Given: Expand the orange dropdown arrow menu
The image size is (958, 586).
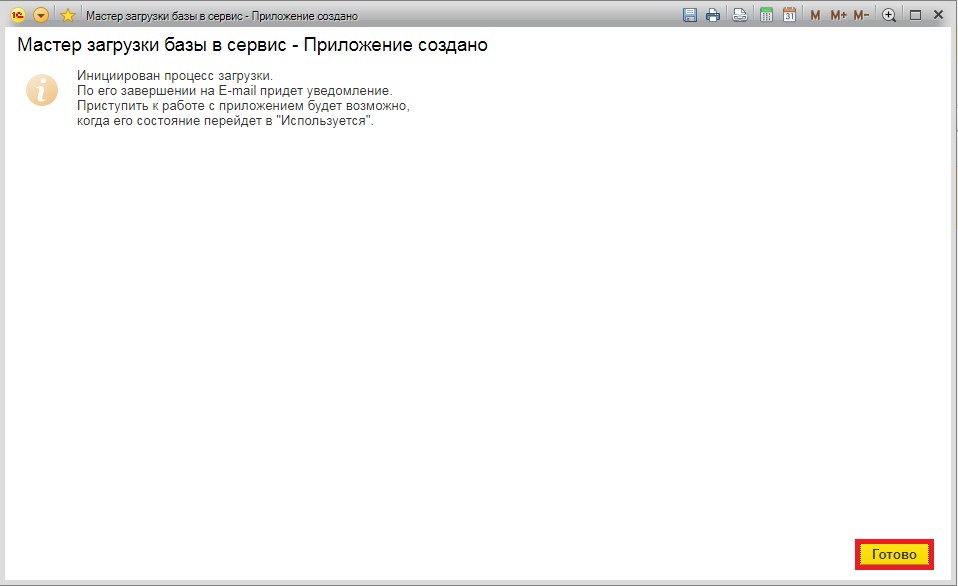Looking at the screenshot, I should pos(41,15).
